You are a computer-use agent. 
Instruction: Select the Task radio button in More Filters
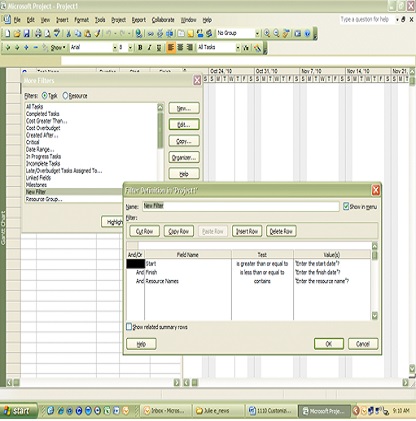pos(44,96)
